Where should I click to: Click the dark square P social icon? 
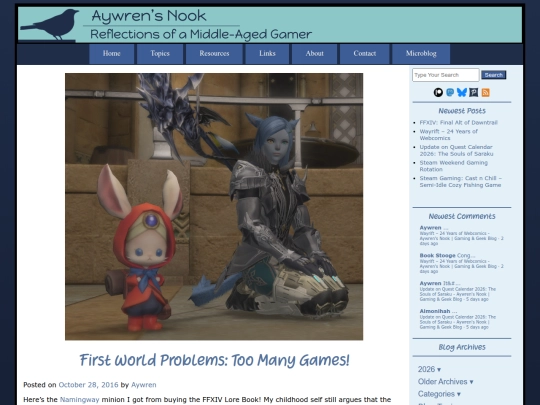(474, 92)
